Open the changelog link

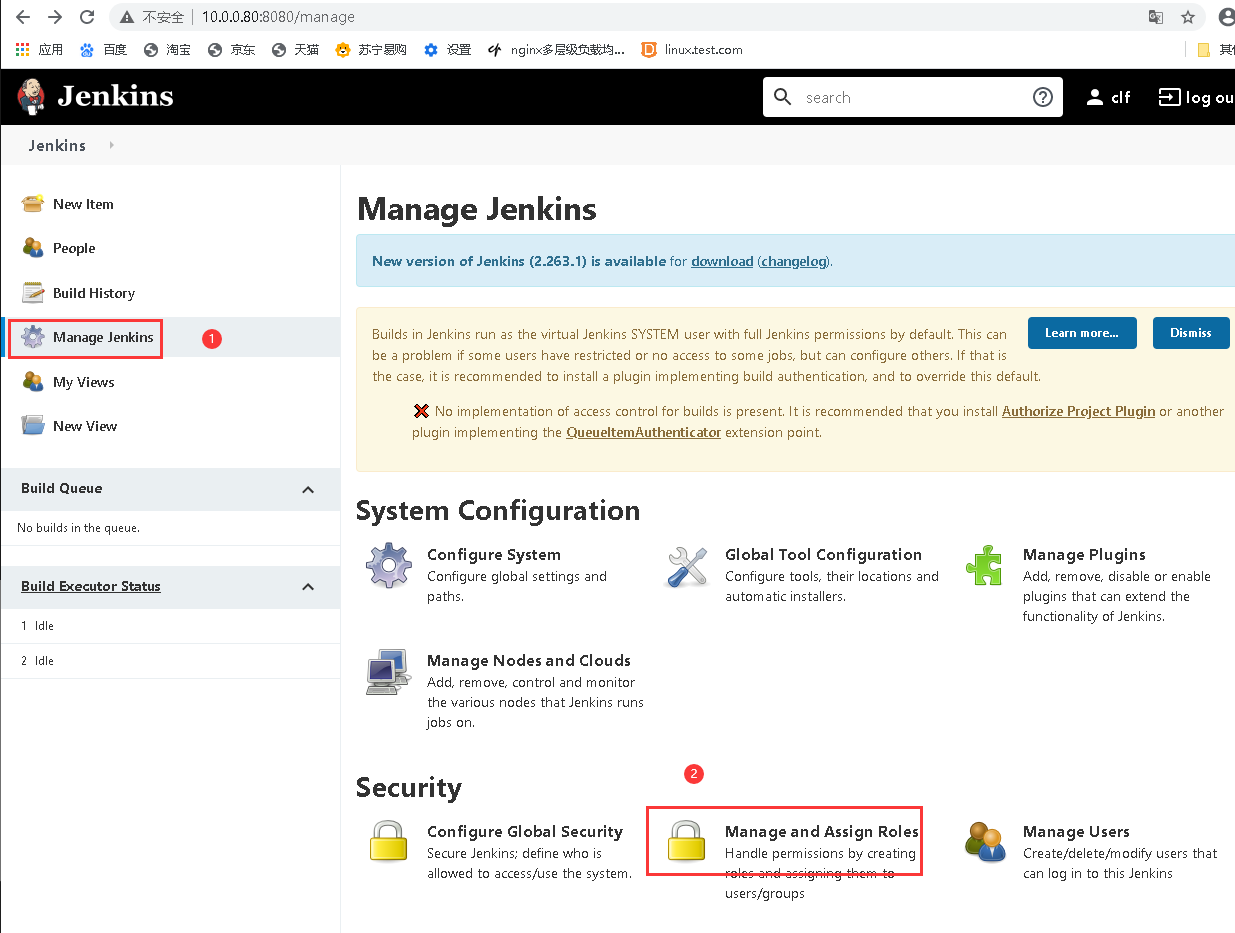794,261
